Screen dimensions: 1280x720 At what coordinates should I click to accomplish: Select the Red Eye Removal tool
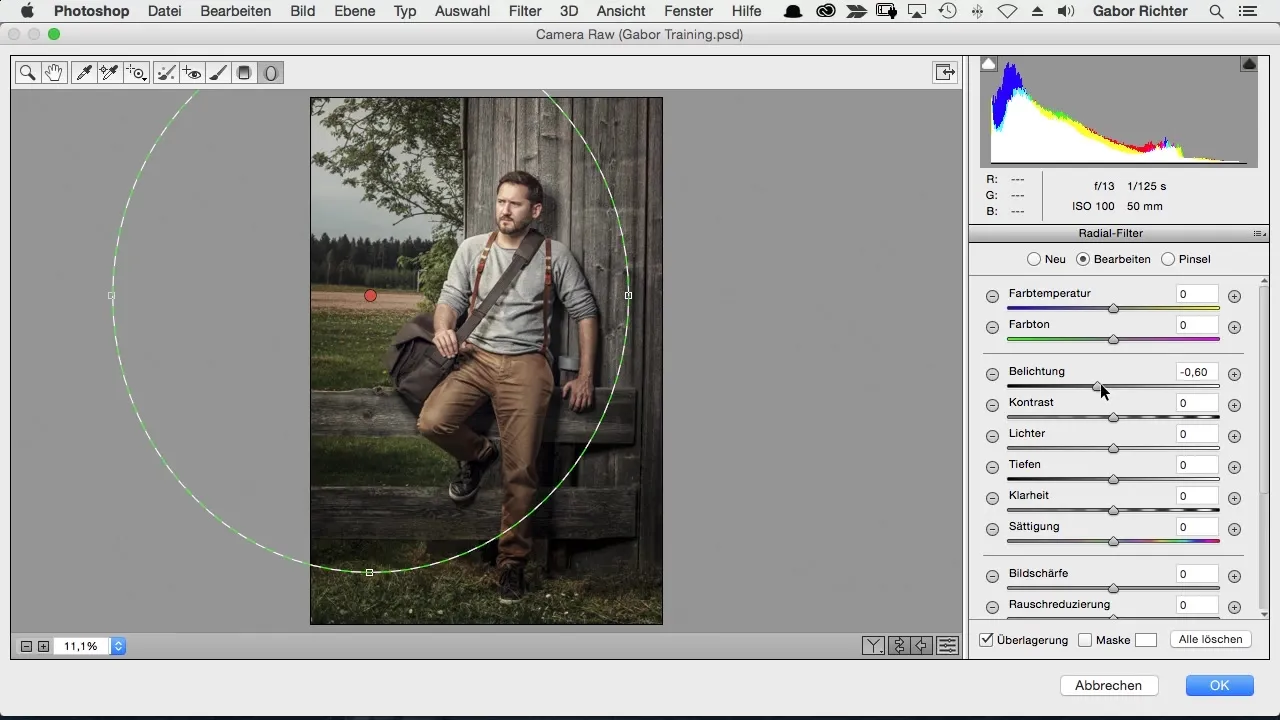pos(193,73)
